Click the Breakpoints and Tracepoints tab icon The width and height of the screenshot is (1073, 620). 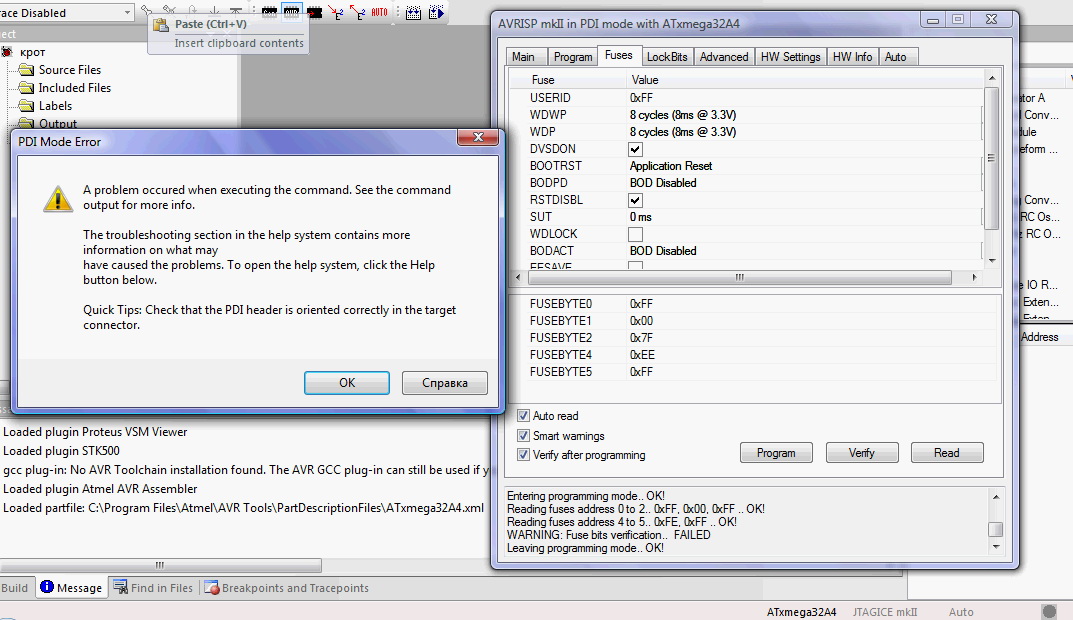(212, 588)
